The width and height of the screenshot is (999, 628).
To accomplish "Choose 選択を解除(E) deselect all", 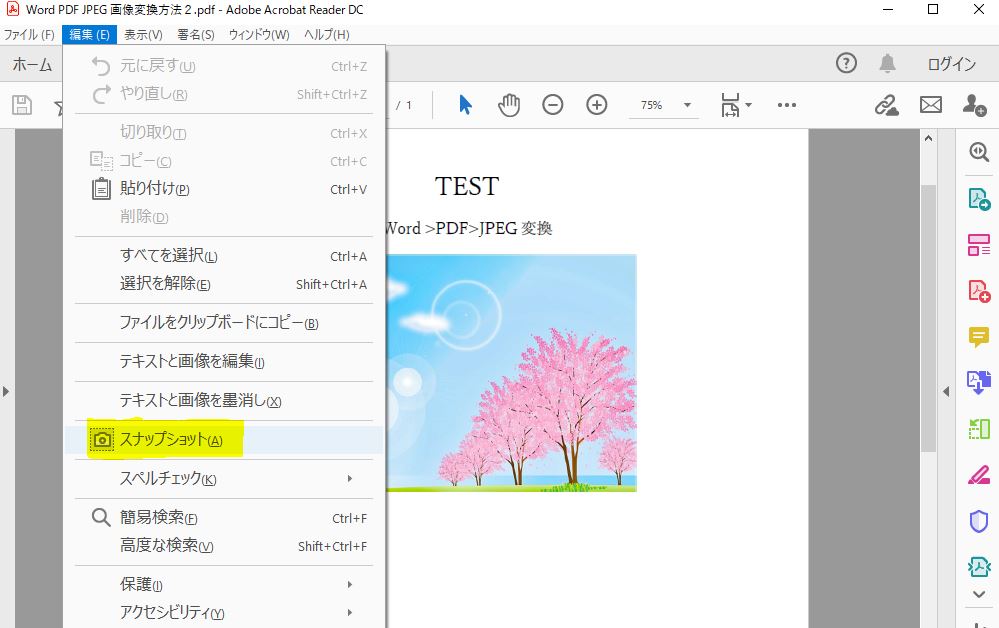I will (224, 284).
